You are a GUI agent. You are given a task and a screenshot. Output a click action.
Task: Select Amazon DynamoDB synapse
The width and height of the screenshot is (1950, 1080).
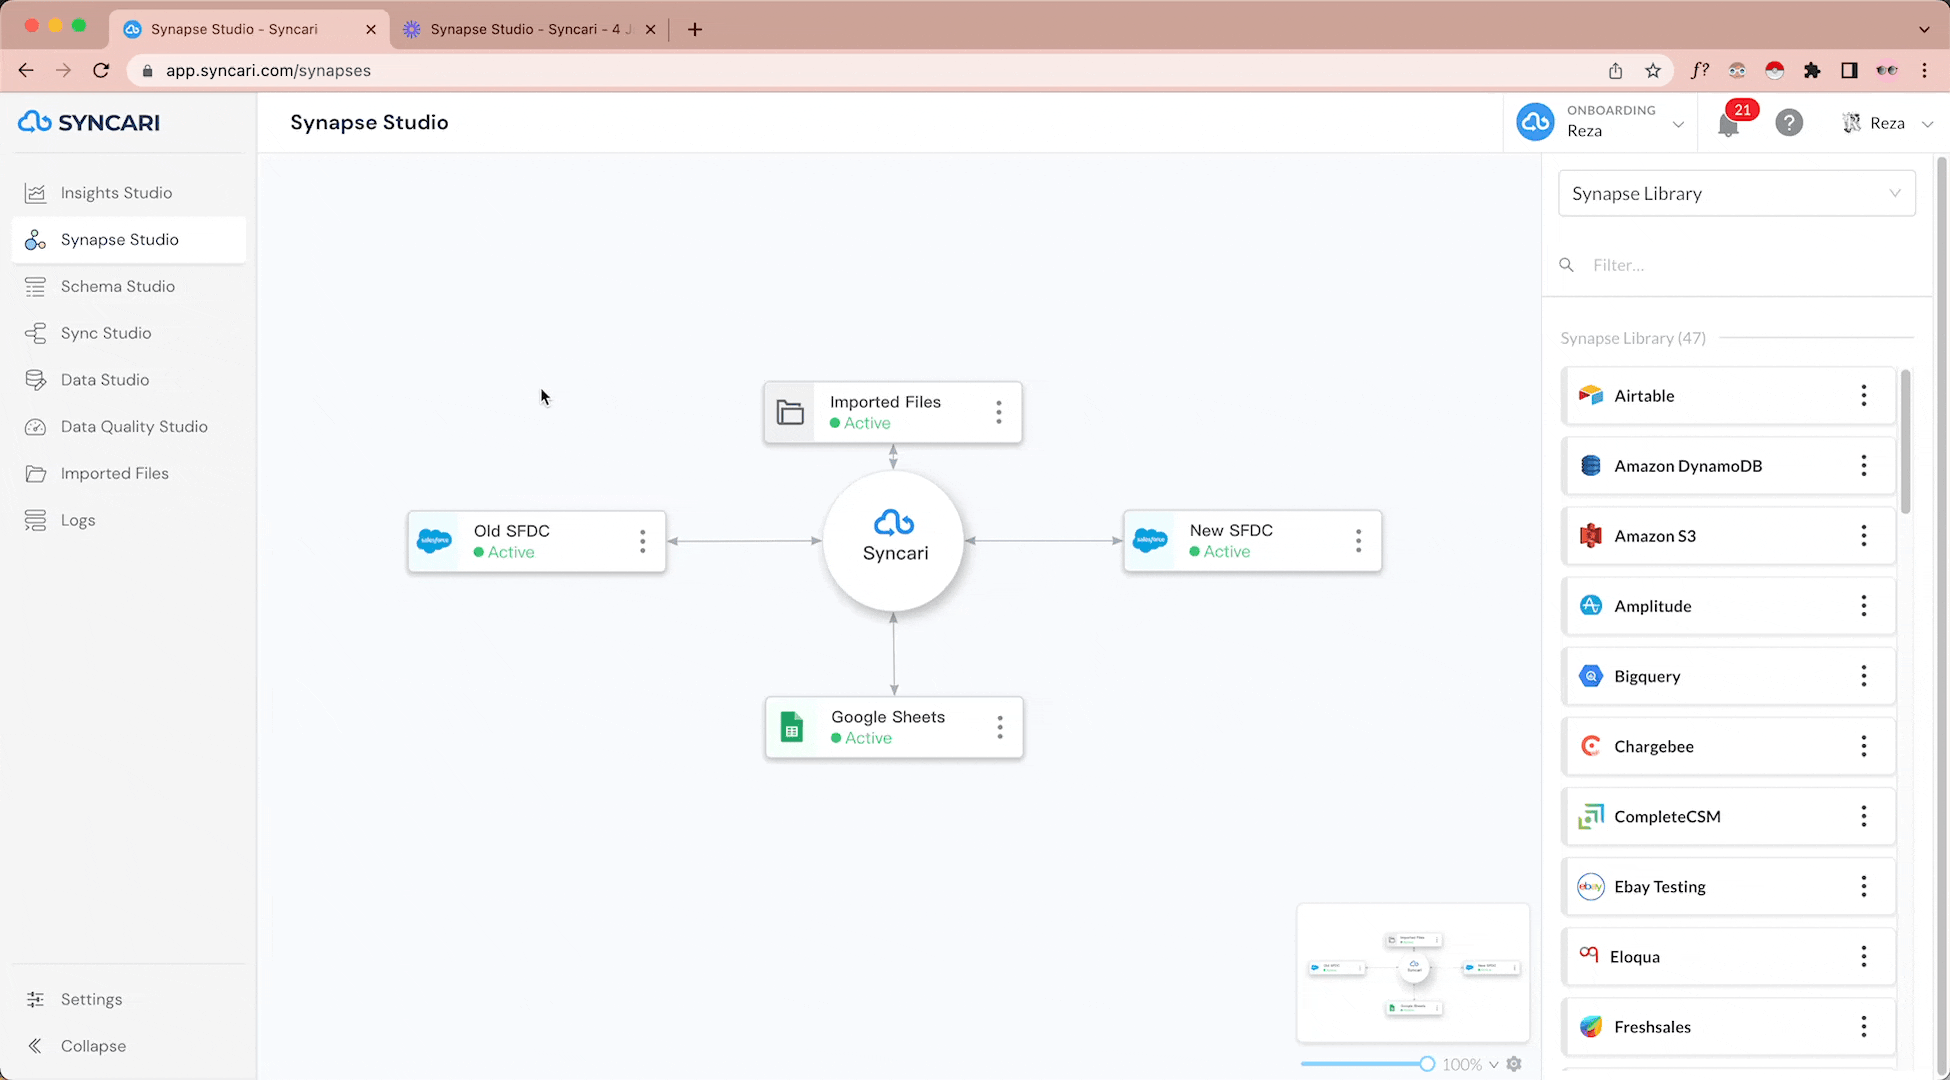[1728, 465]
